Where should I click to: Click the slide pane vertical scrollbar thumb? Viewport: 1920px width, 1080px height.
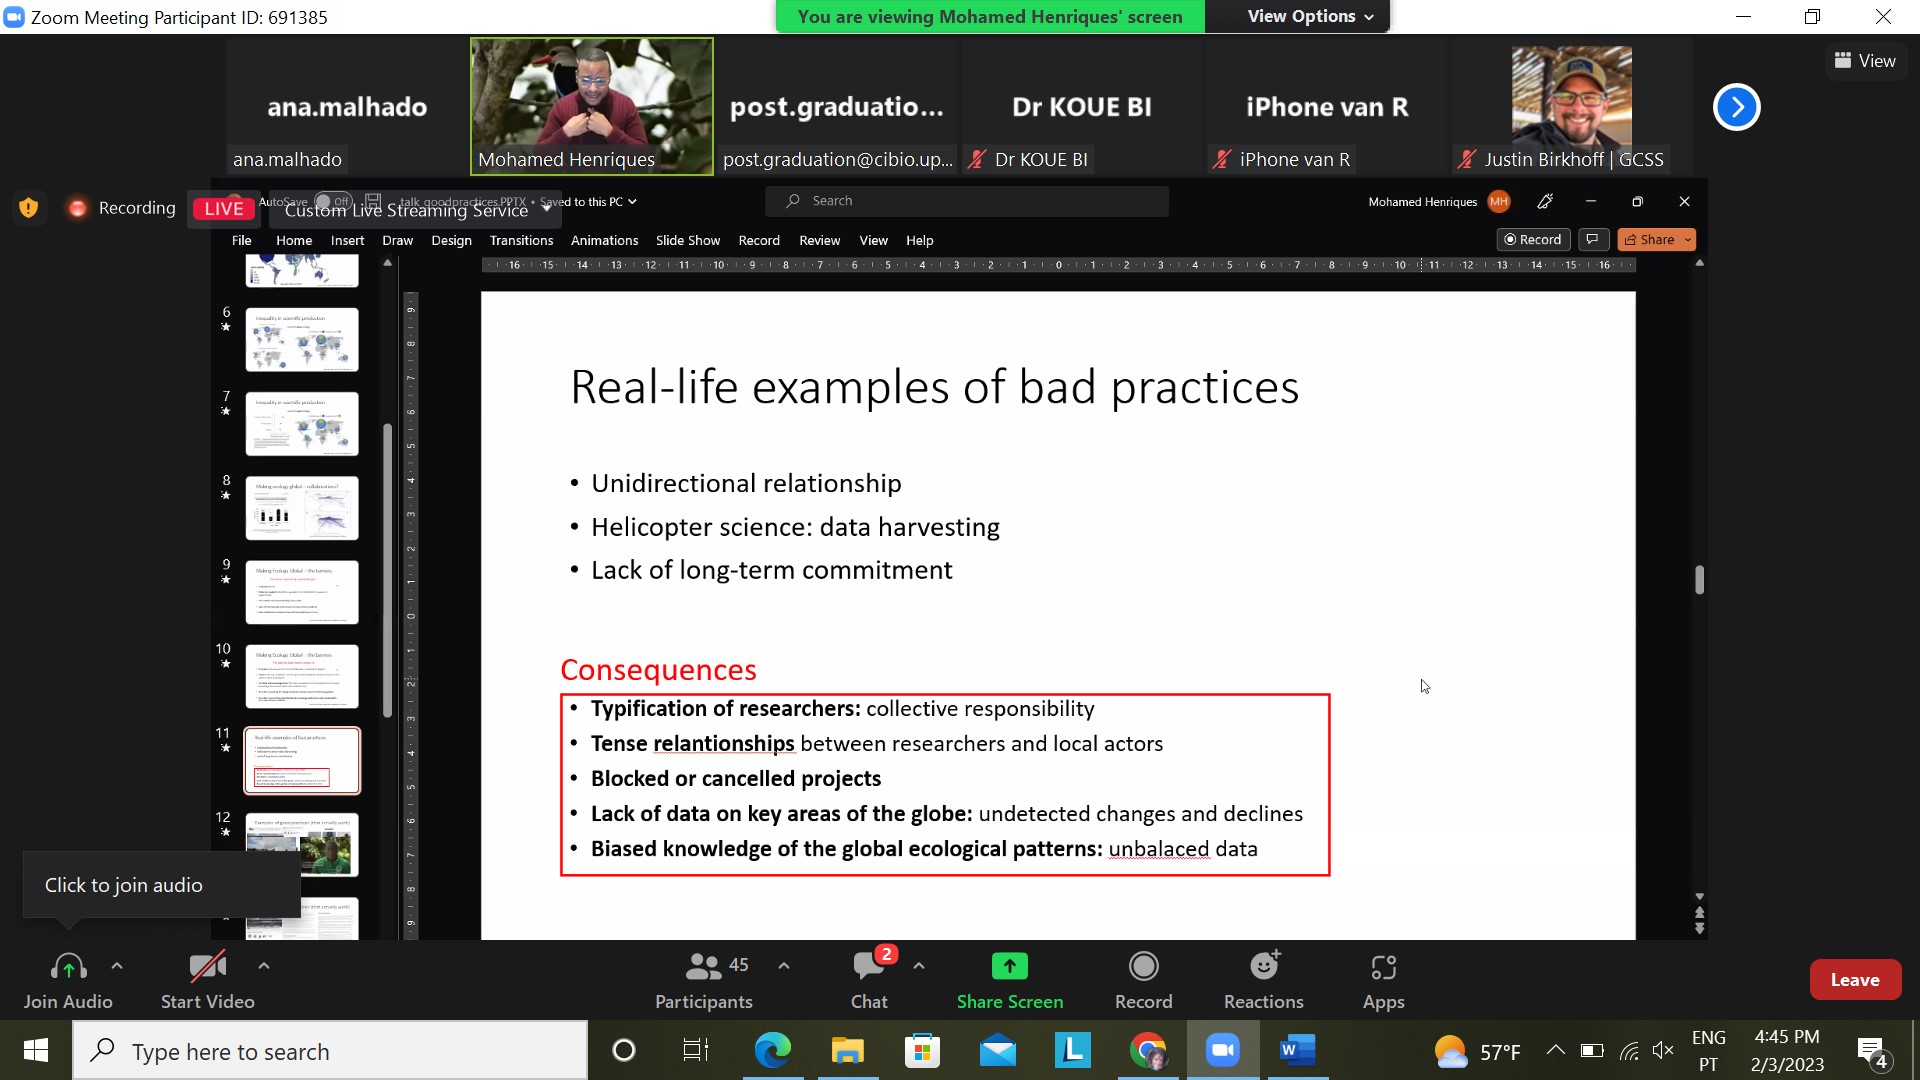pos(1699,580)
